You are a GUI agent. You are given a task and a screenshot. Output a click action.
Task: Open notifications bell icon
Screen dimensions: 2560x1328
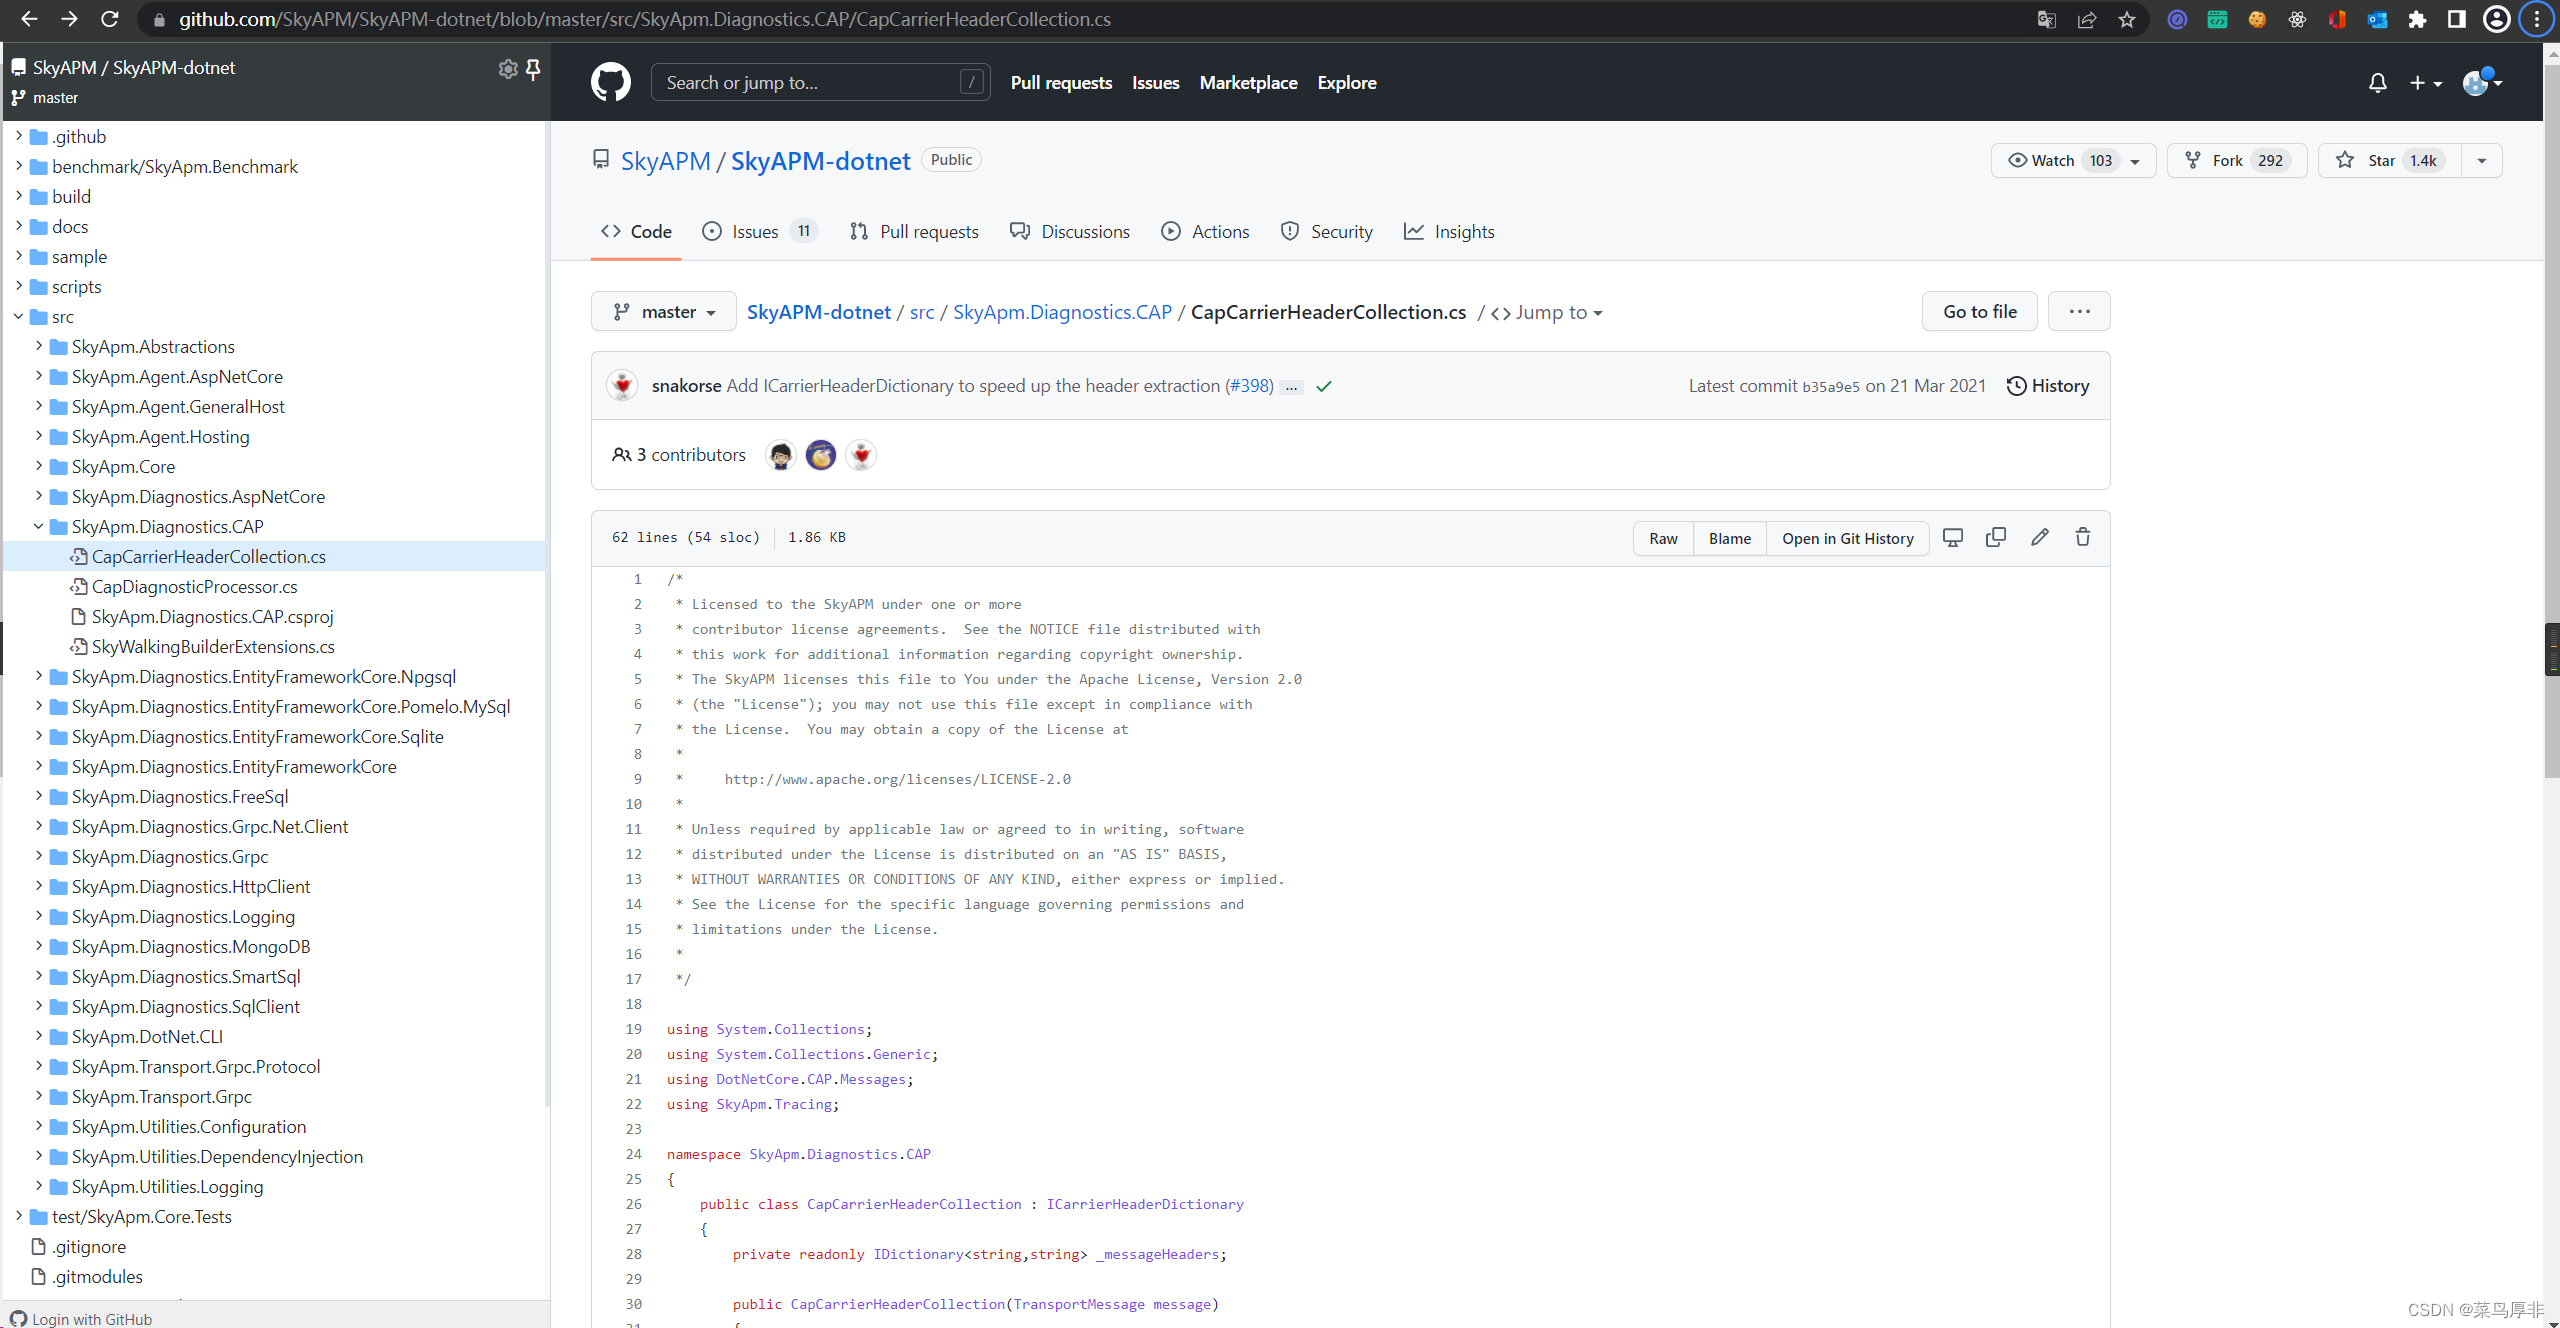click(2377, 83)
